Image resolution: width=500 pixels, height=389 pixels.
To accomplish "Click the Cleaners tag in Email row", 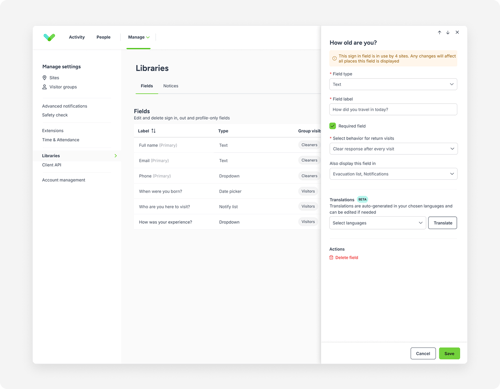I will point(309,160).
